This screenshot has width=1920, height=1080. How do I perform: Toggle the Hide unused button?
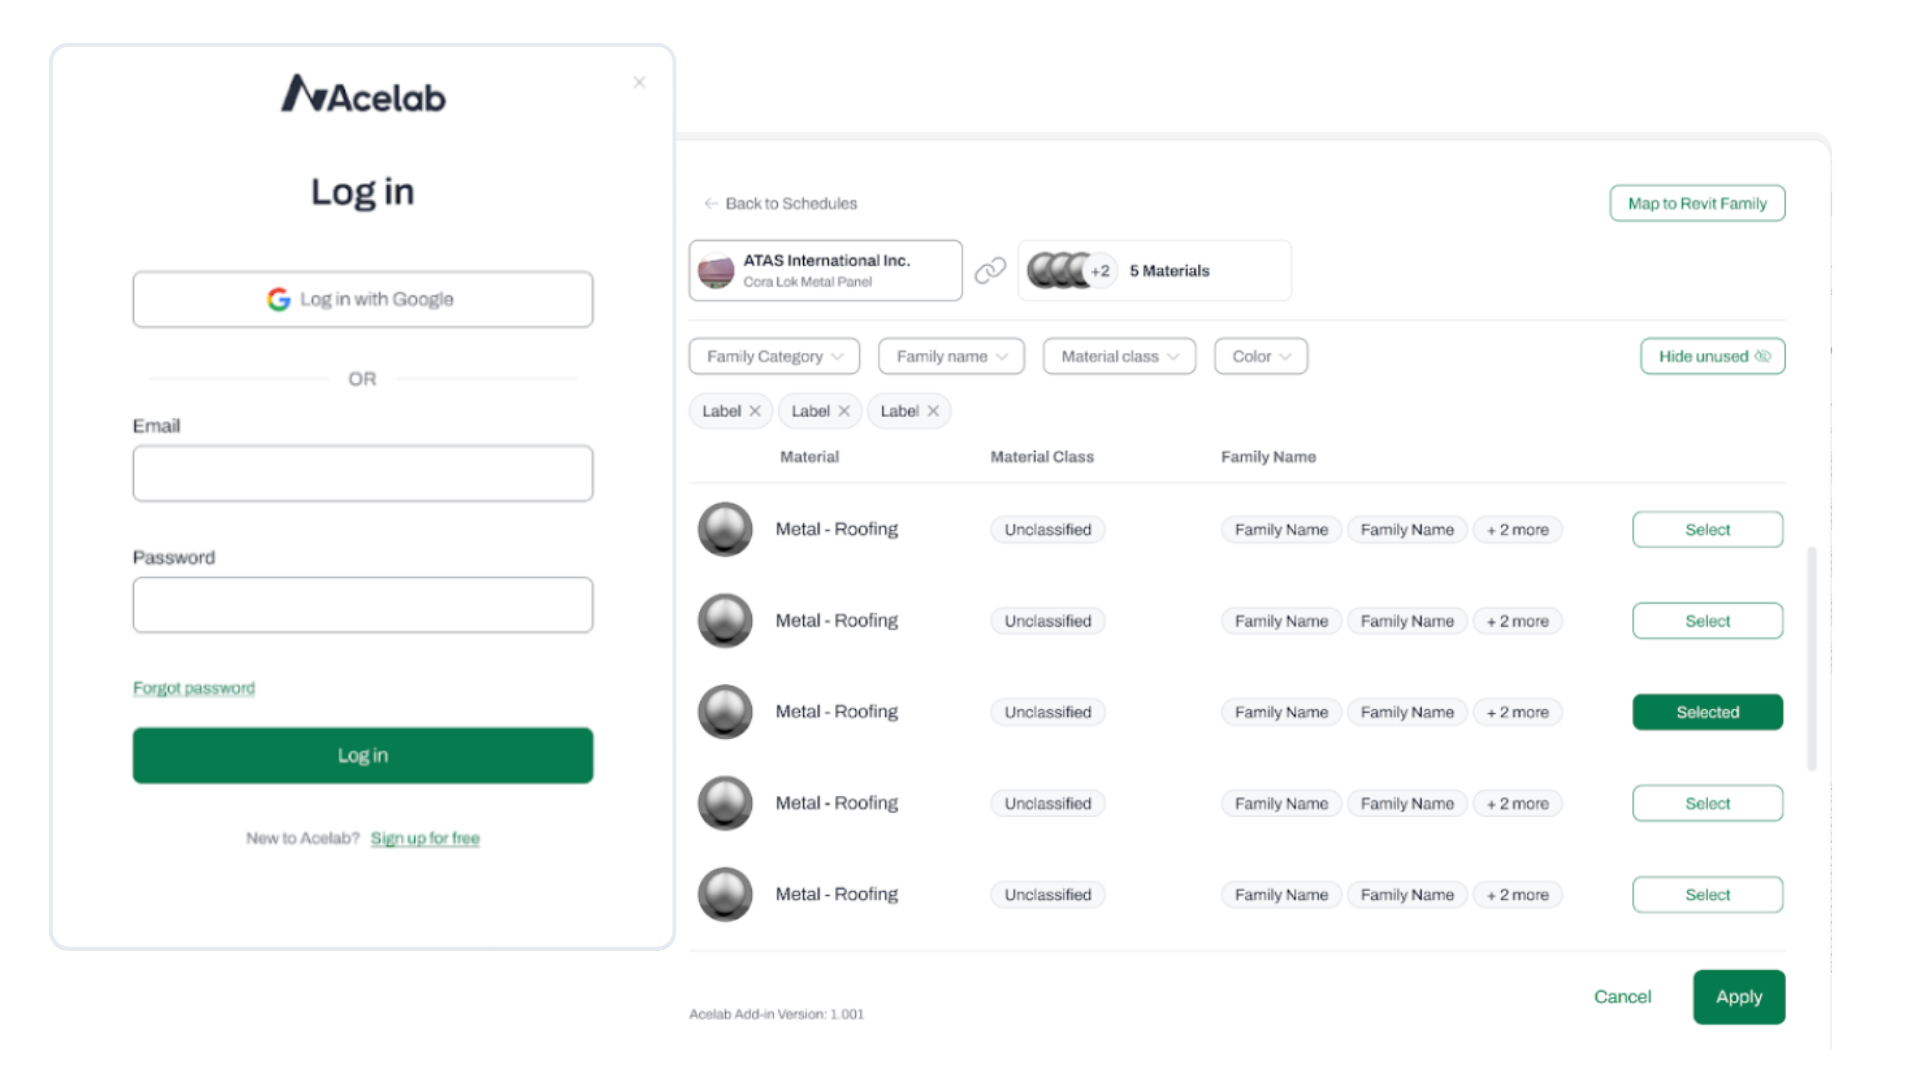click(1712, 356)
